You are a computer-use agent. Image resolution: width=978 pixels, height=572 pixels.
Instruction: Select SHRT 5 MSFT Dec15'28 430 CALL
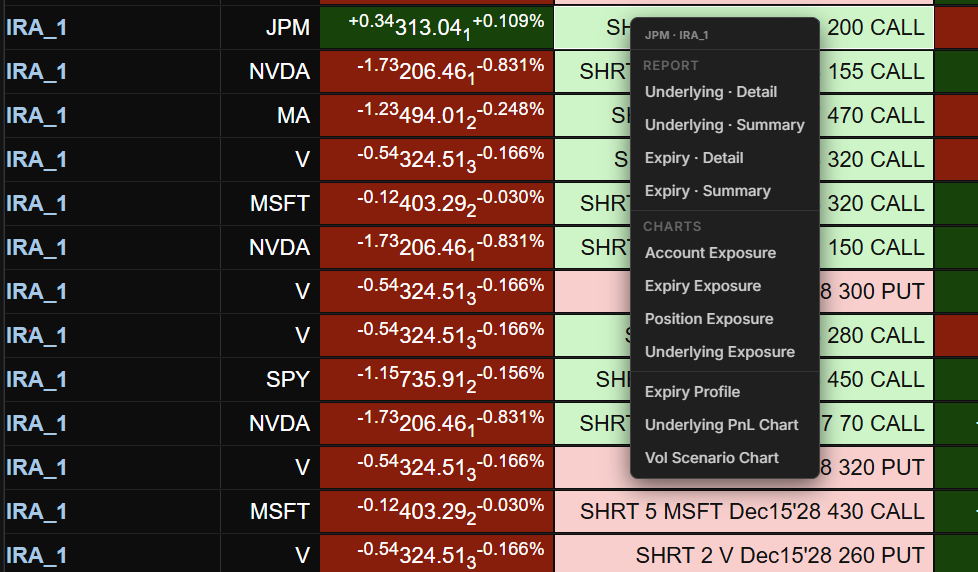click(743, 511)
